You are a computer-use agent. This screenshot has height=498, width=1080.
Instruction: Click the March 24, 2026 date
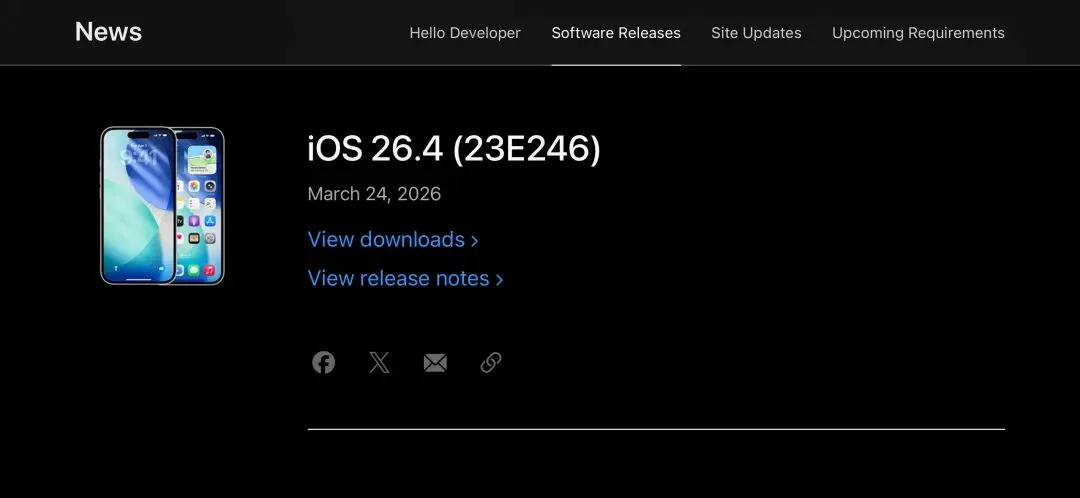[x=374, y=194]
